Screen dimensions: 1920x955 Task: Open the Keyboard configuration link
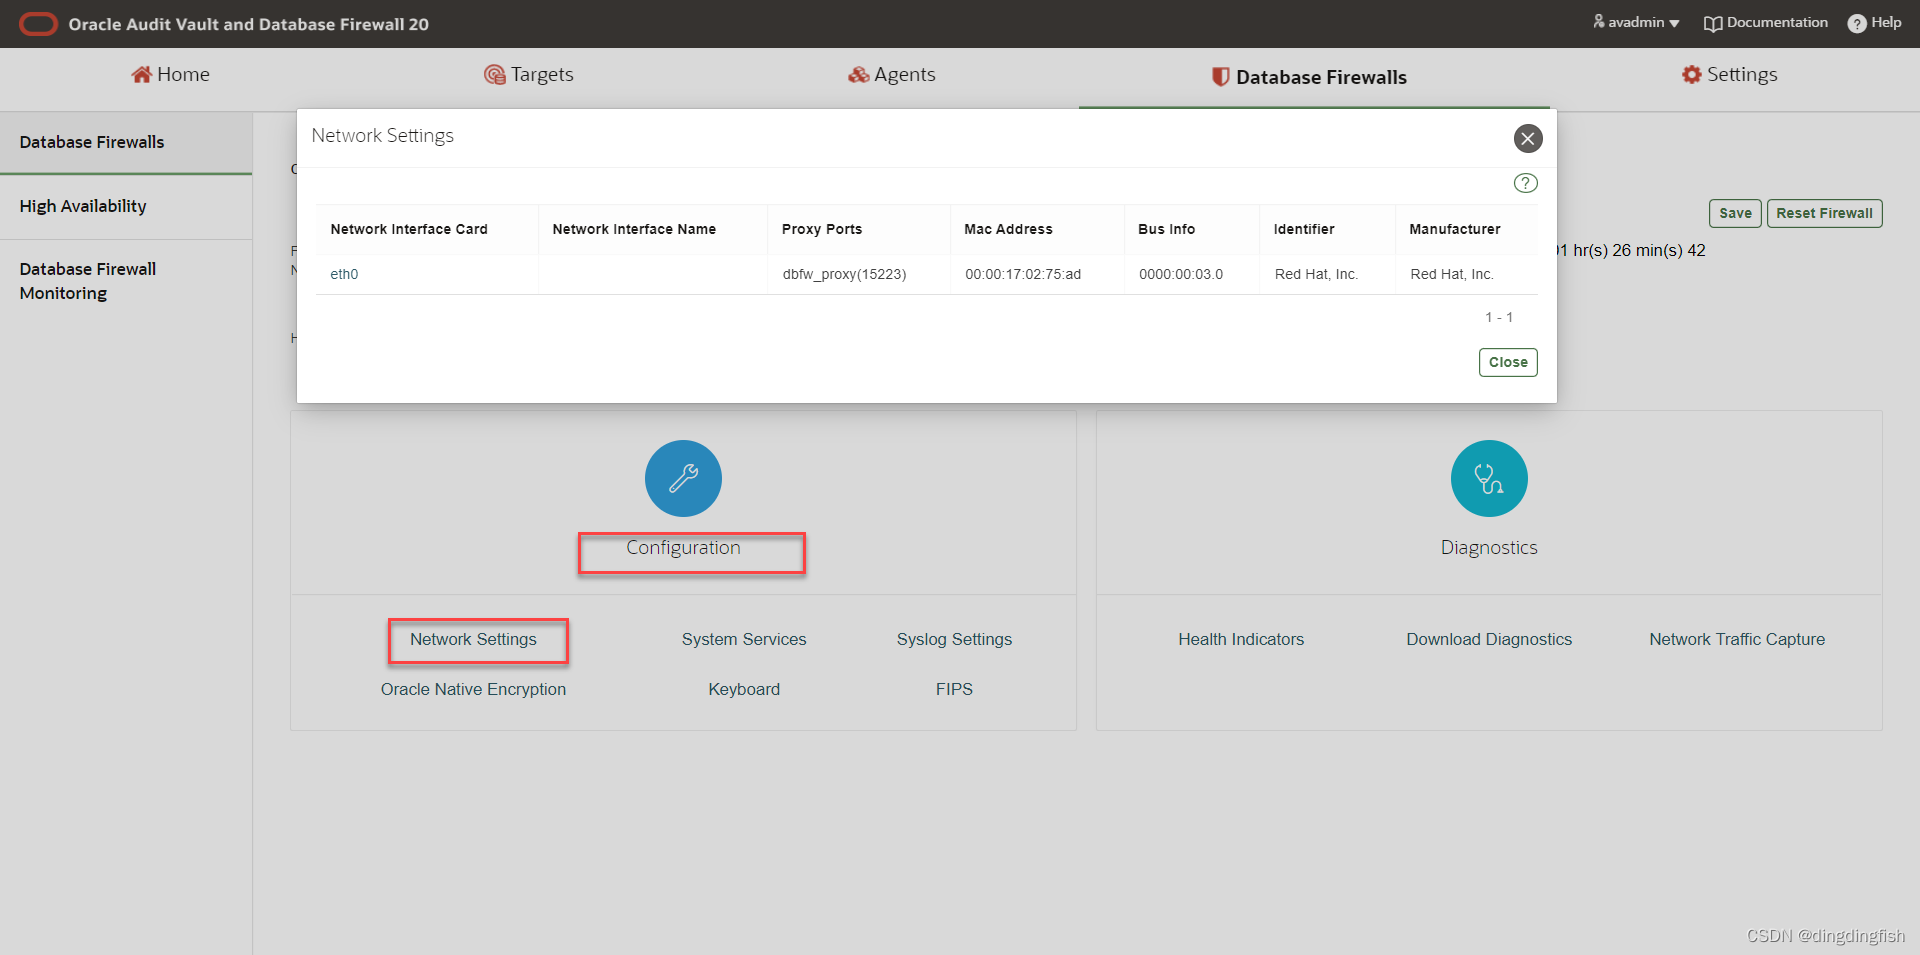[744, 689]
